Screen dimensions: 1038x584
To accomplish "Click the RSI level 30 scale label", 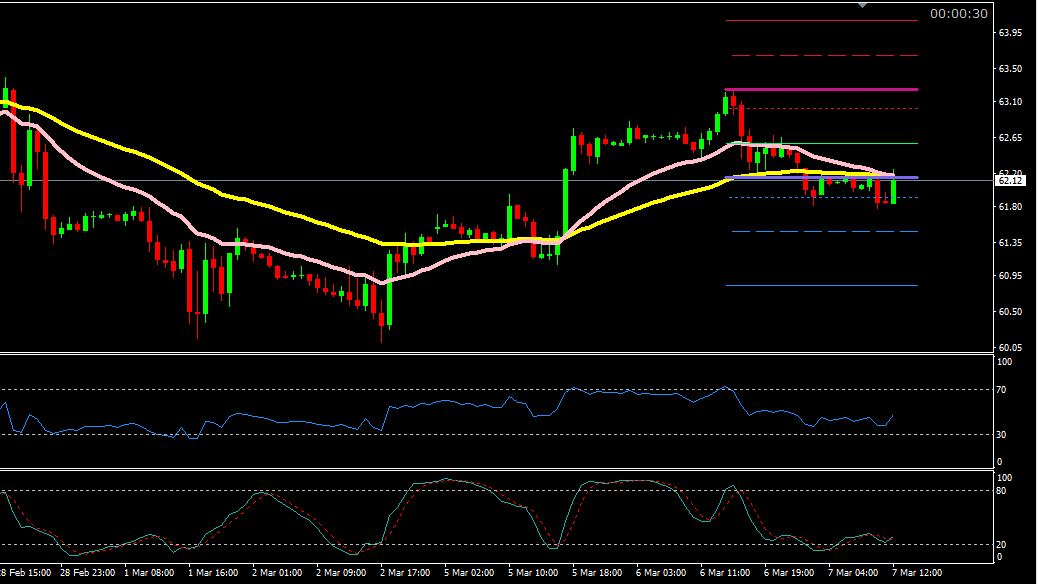I will [x=1002, y=434].
